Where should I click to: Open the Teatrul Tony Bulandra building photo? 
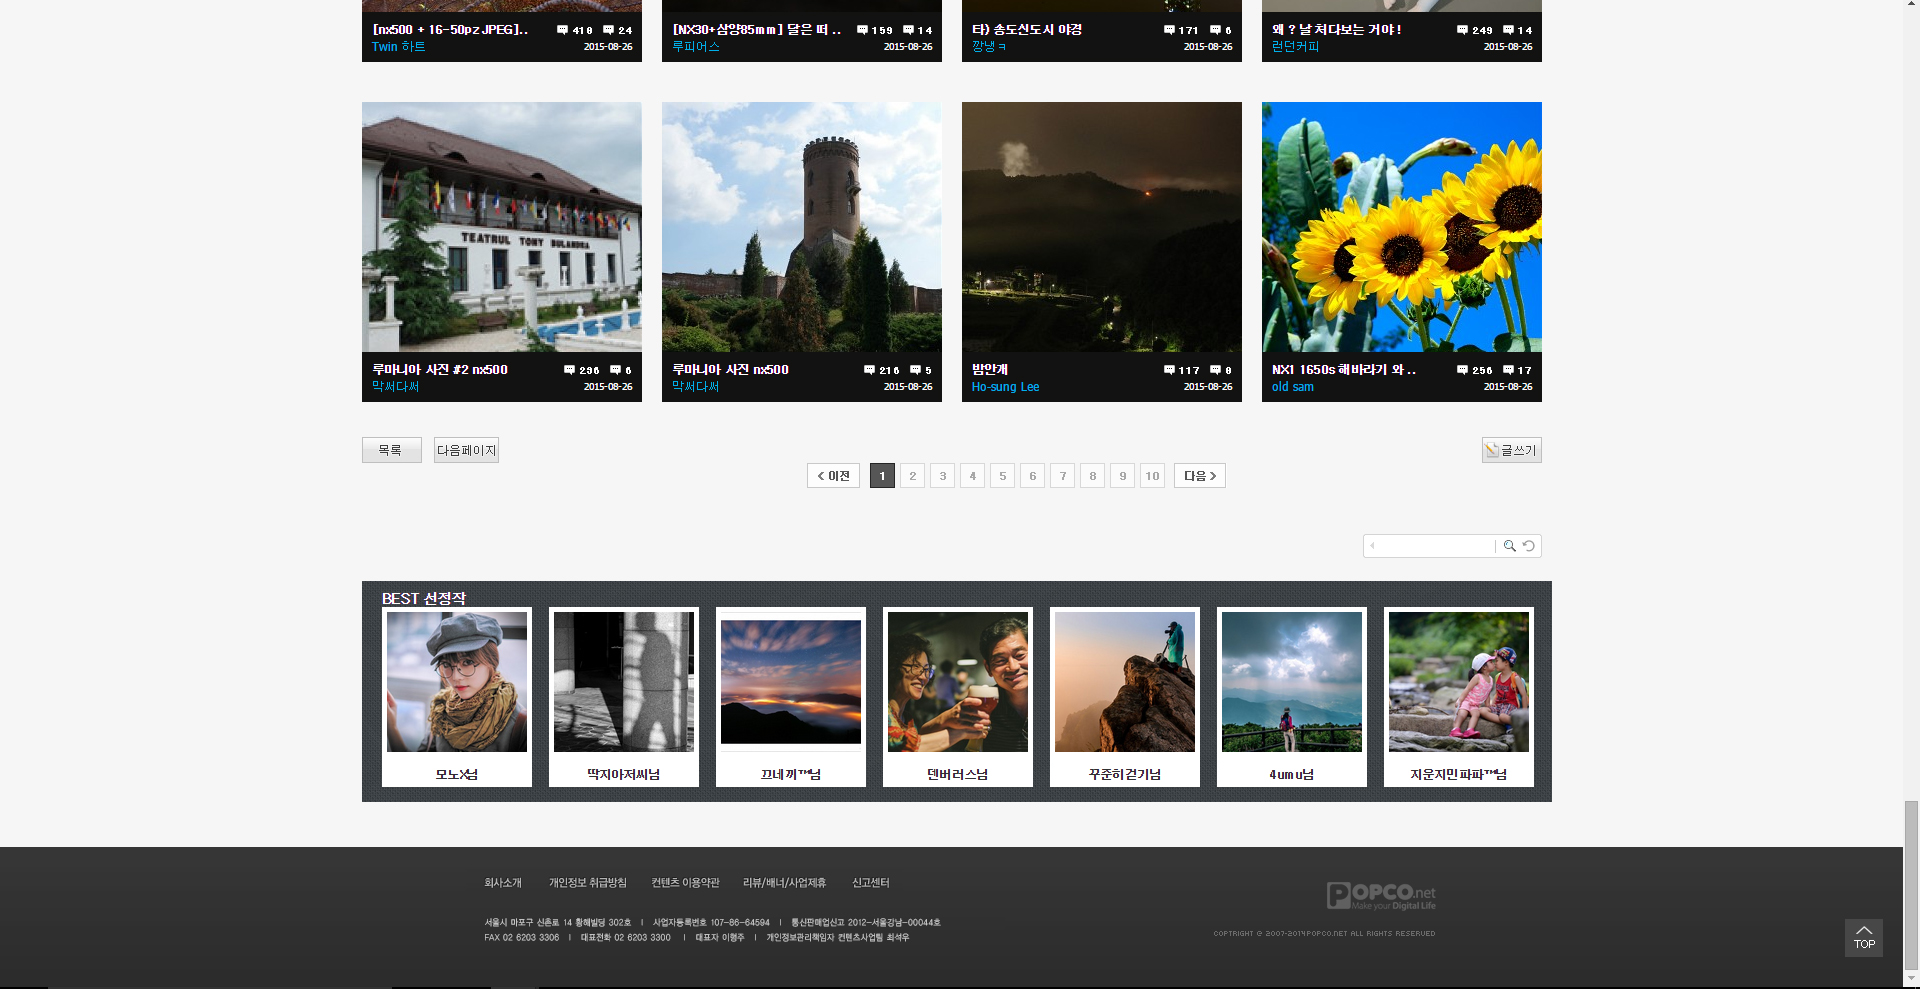[x=501, y=227]
